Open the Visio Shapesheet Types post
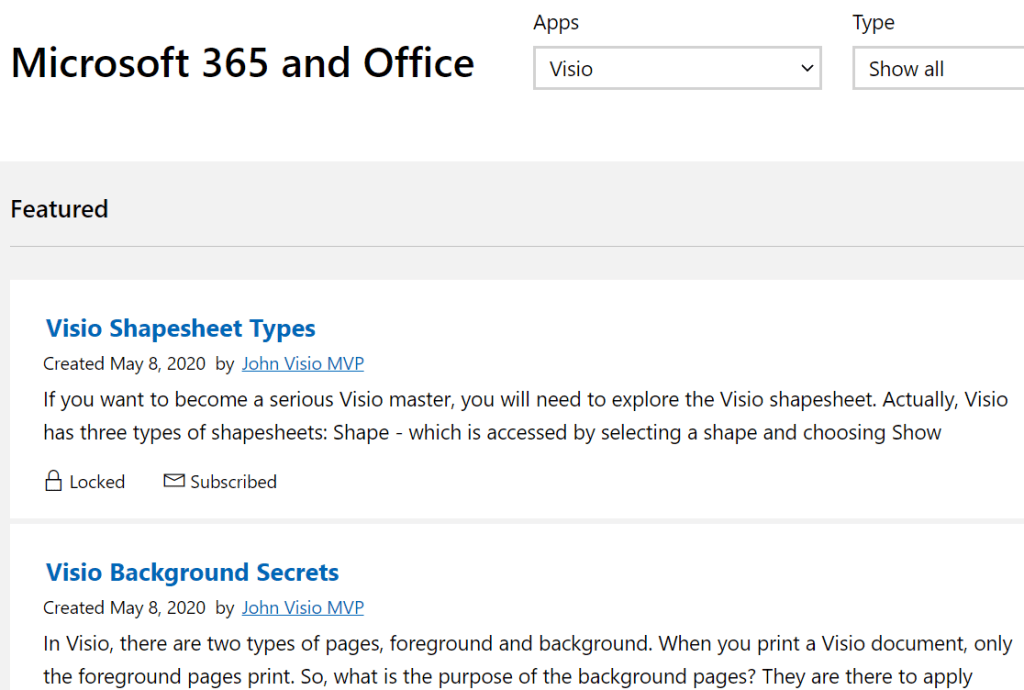This screenshot has height=690, width=1024. 180,328
